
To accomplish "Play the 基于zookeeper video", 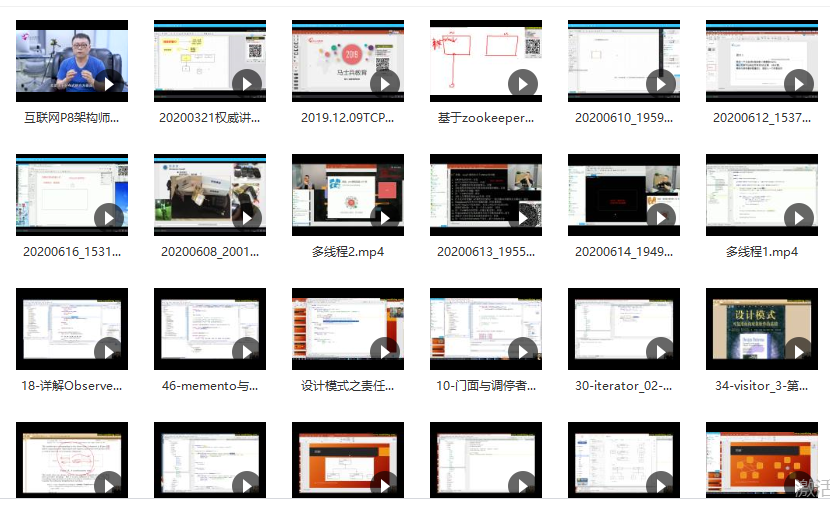I will (x=523, y=84).
